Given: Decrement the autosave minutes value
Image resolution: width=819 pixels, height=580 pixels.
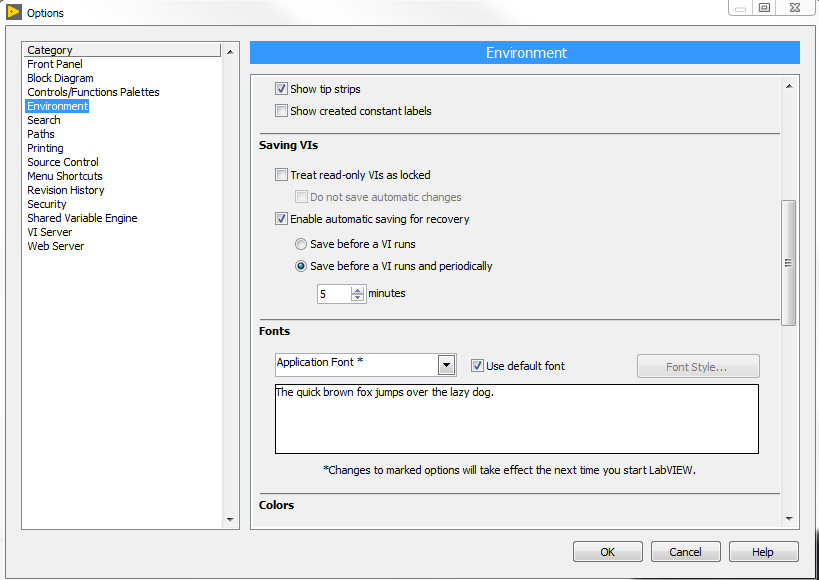Looking at the screenshot, I should (x=357, y=297).
